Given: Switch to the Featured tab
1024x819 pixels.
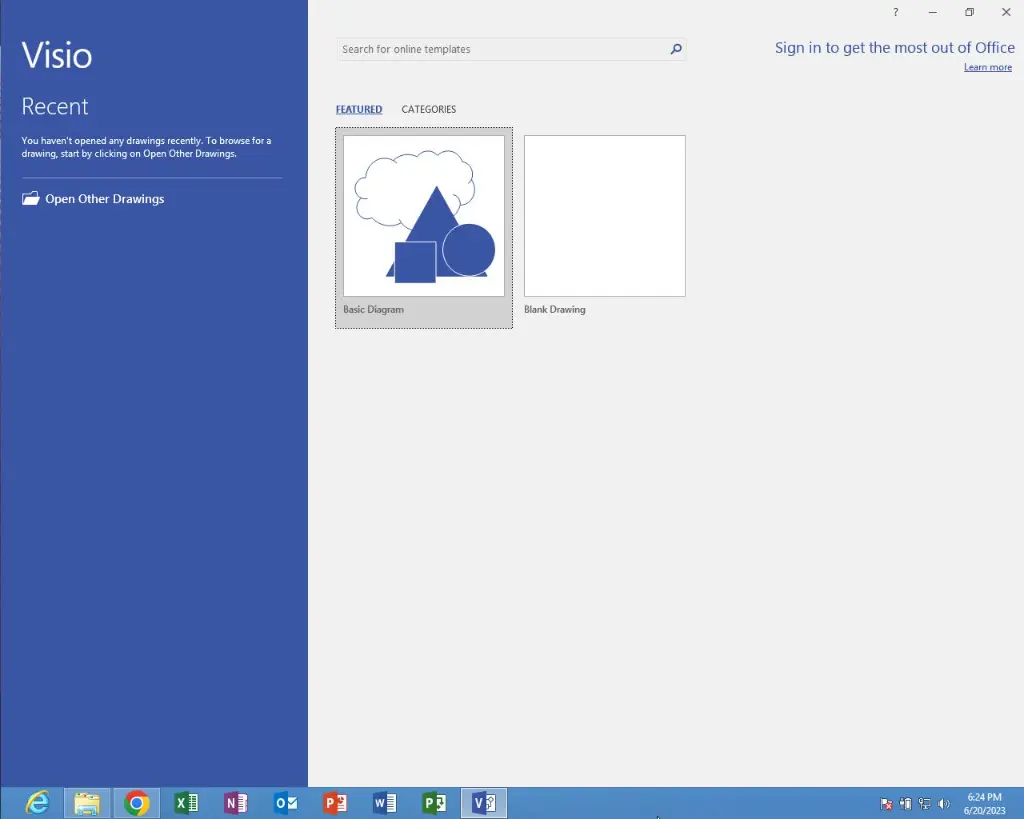Looking at the screenshot, I should tap(359, 109).
